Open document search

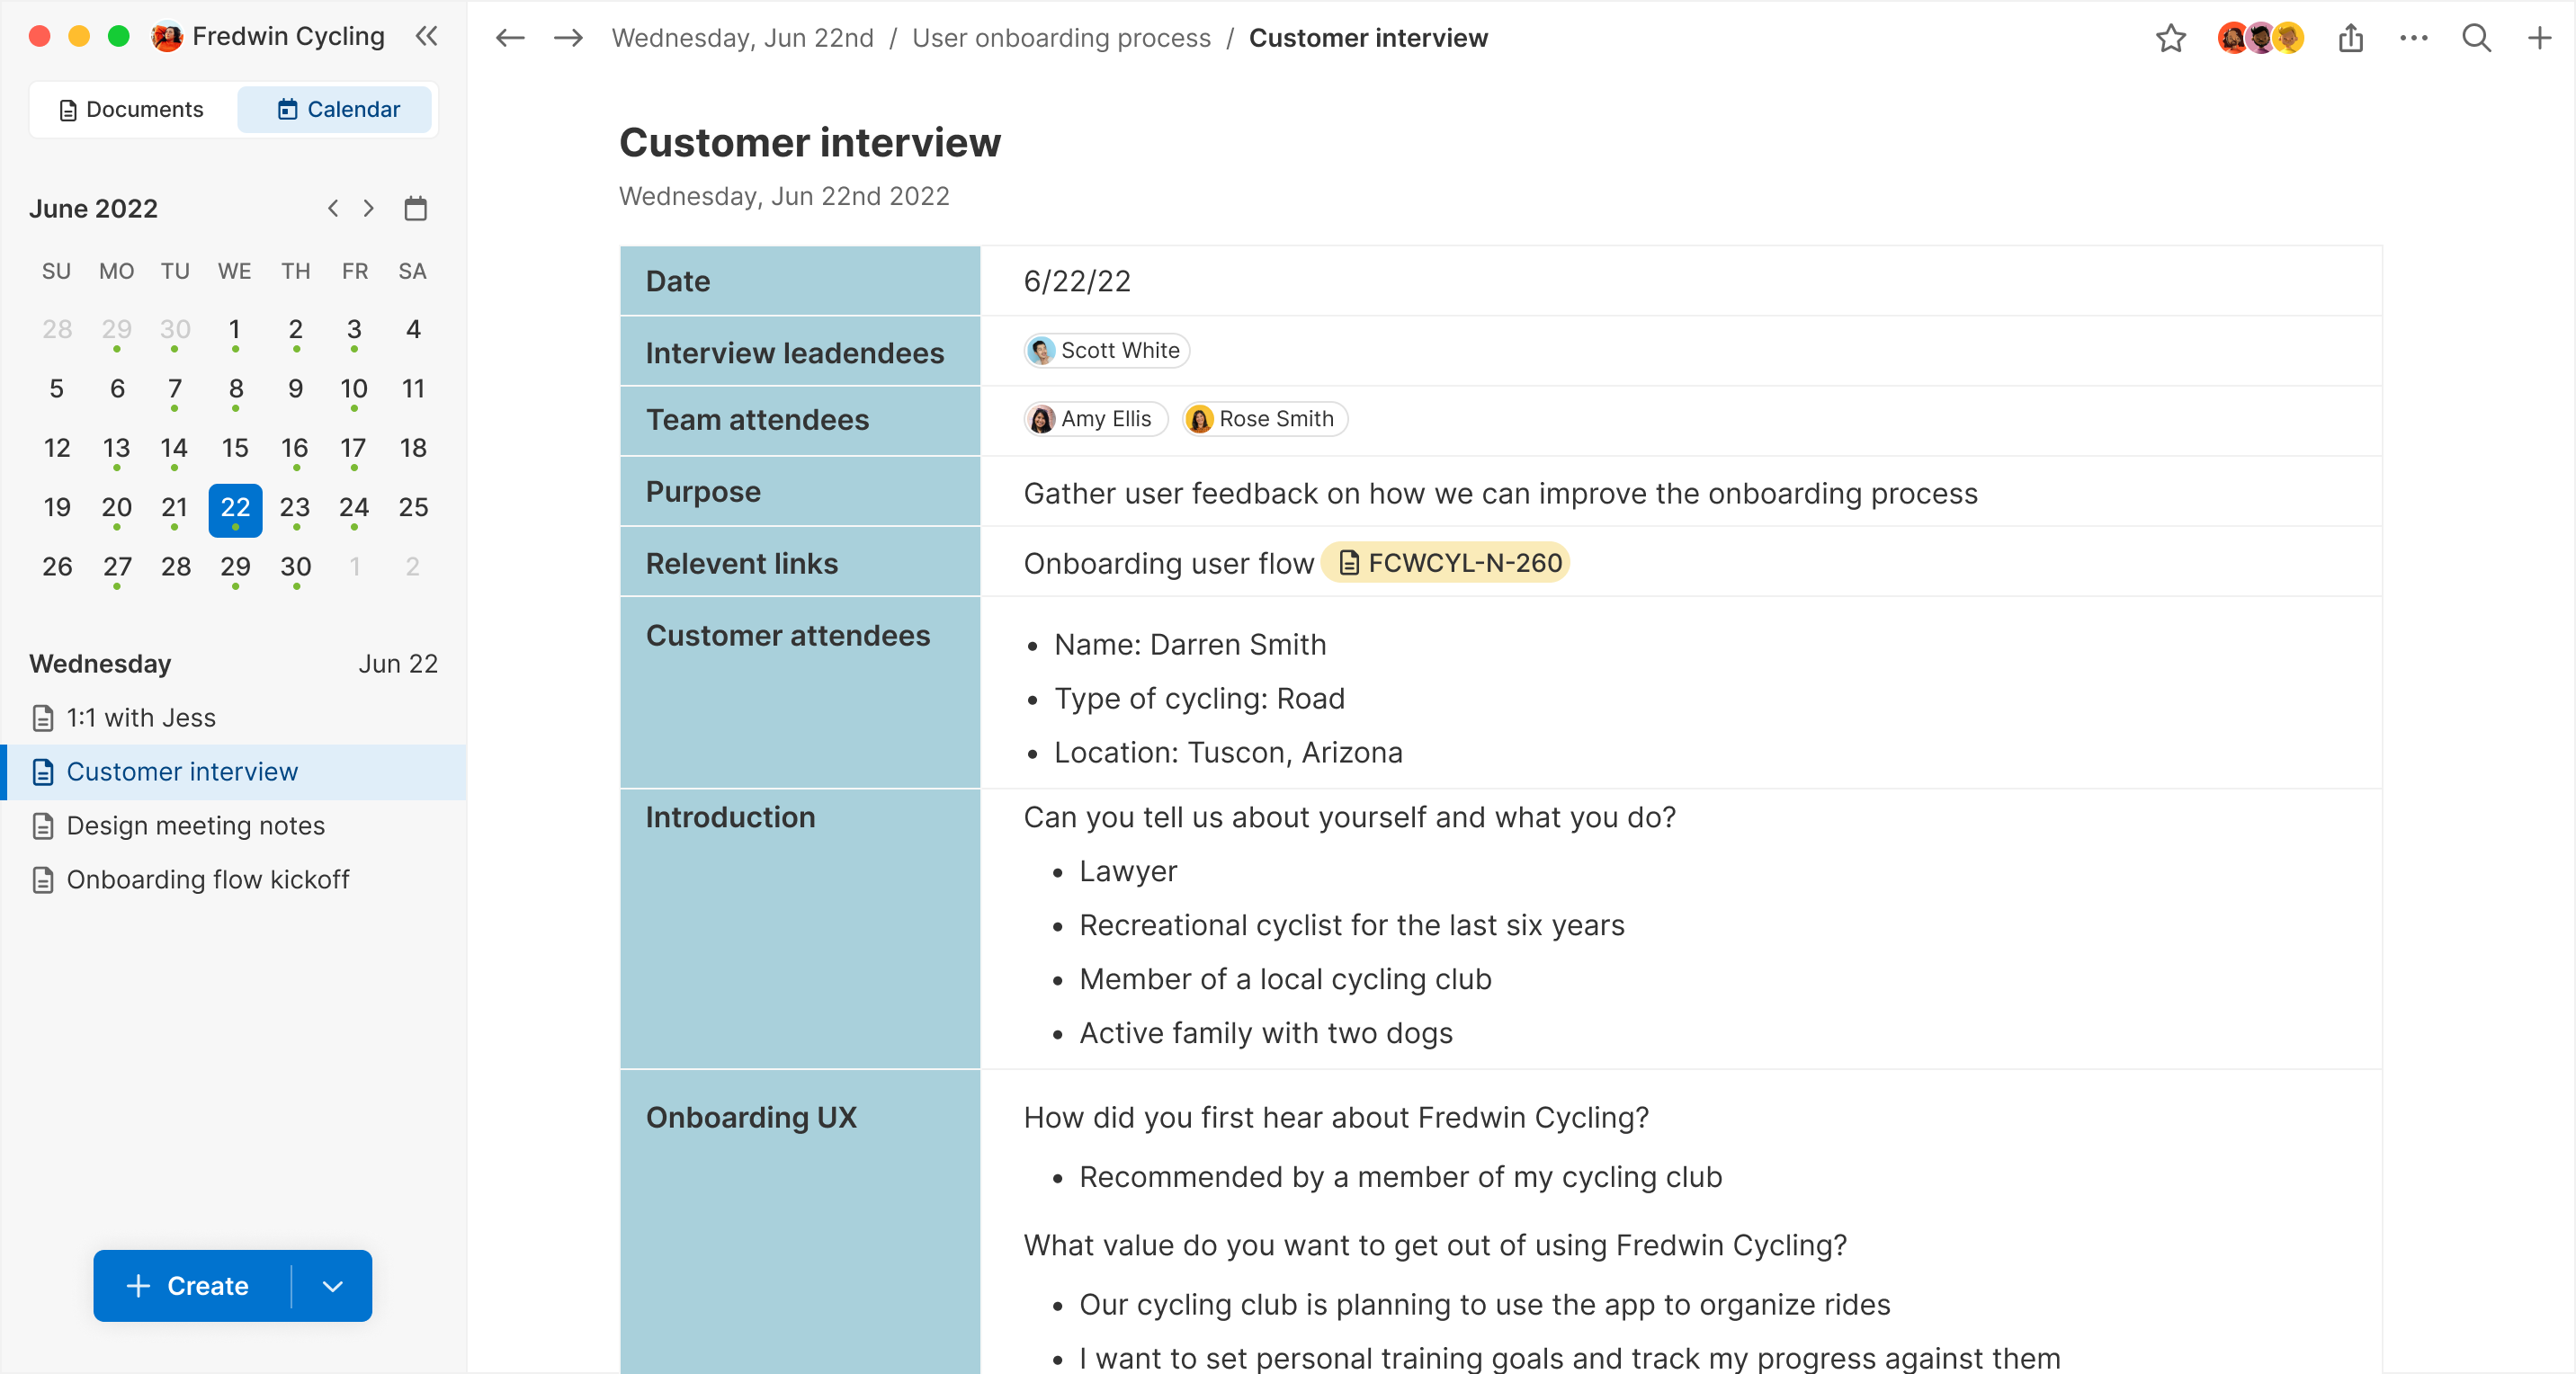[x=2476, y=38]
